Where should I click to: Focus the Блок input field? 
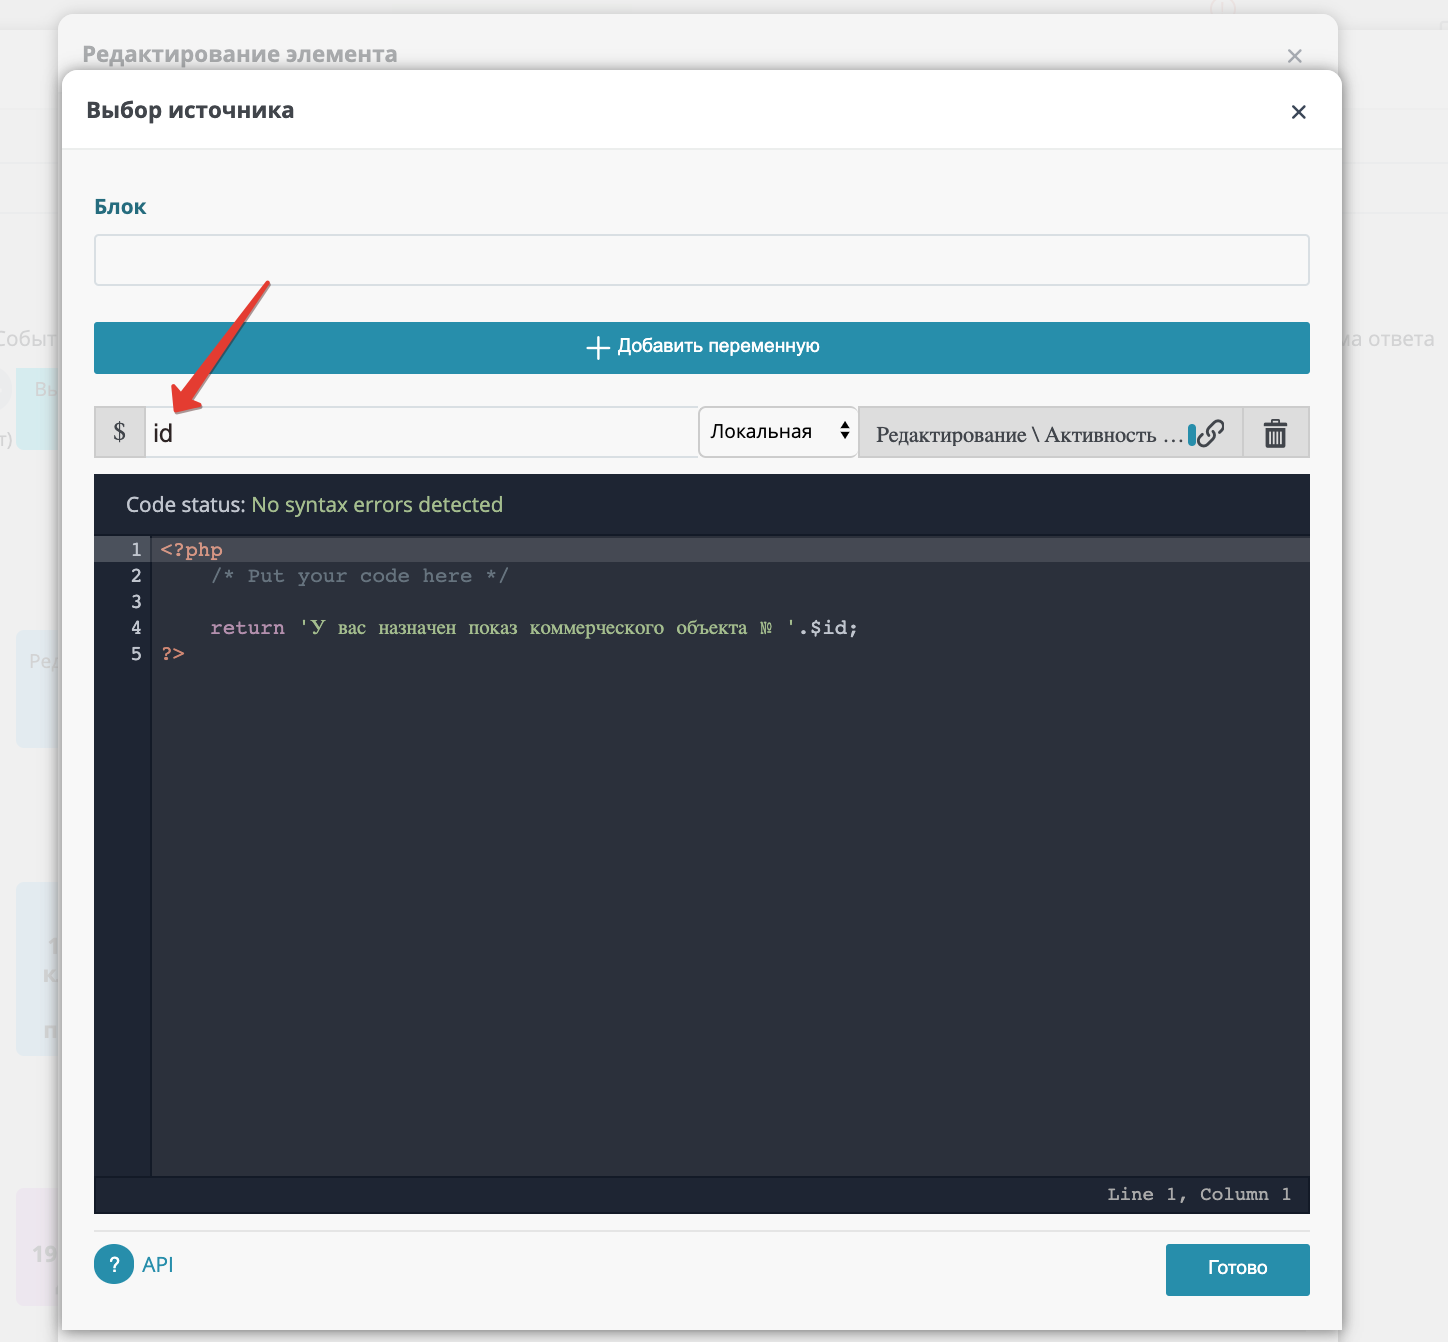(702, 260)
